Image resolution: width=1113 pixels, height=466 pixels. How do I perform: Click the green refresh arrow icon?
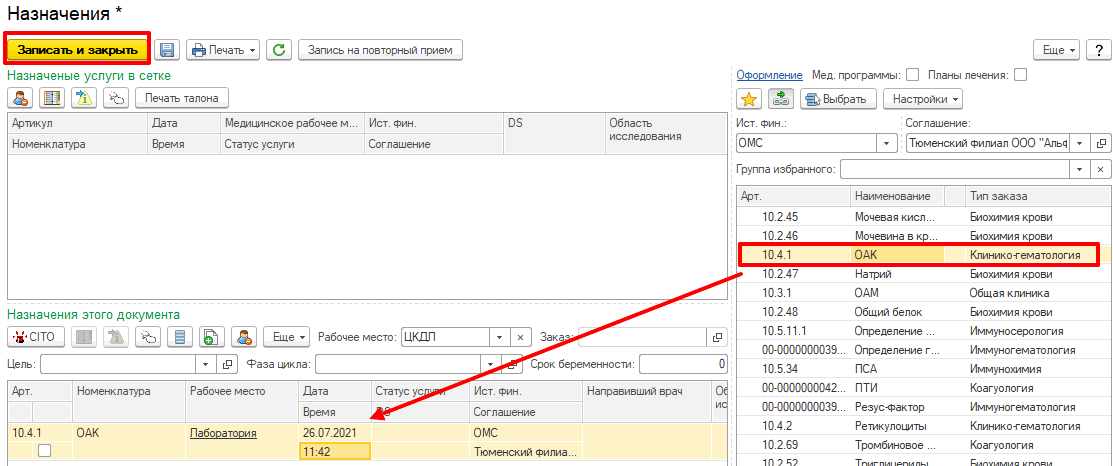pyautogui.click(x=279, y=49)
